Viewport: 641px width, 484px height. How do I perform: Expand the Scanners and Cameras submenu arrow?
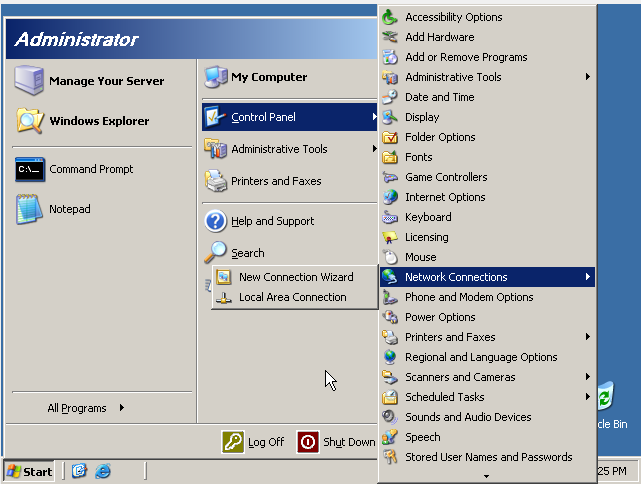588,376
